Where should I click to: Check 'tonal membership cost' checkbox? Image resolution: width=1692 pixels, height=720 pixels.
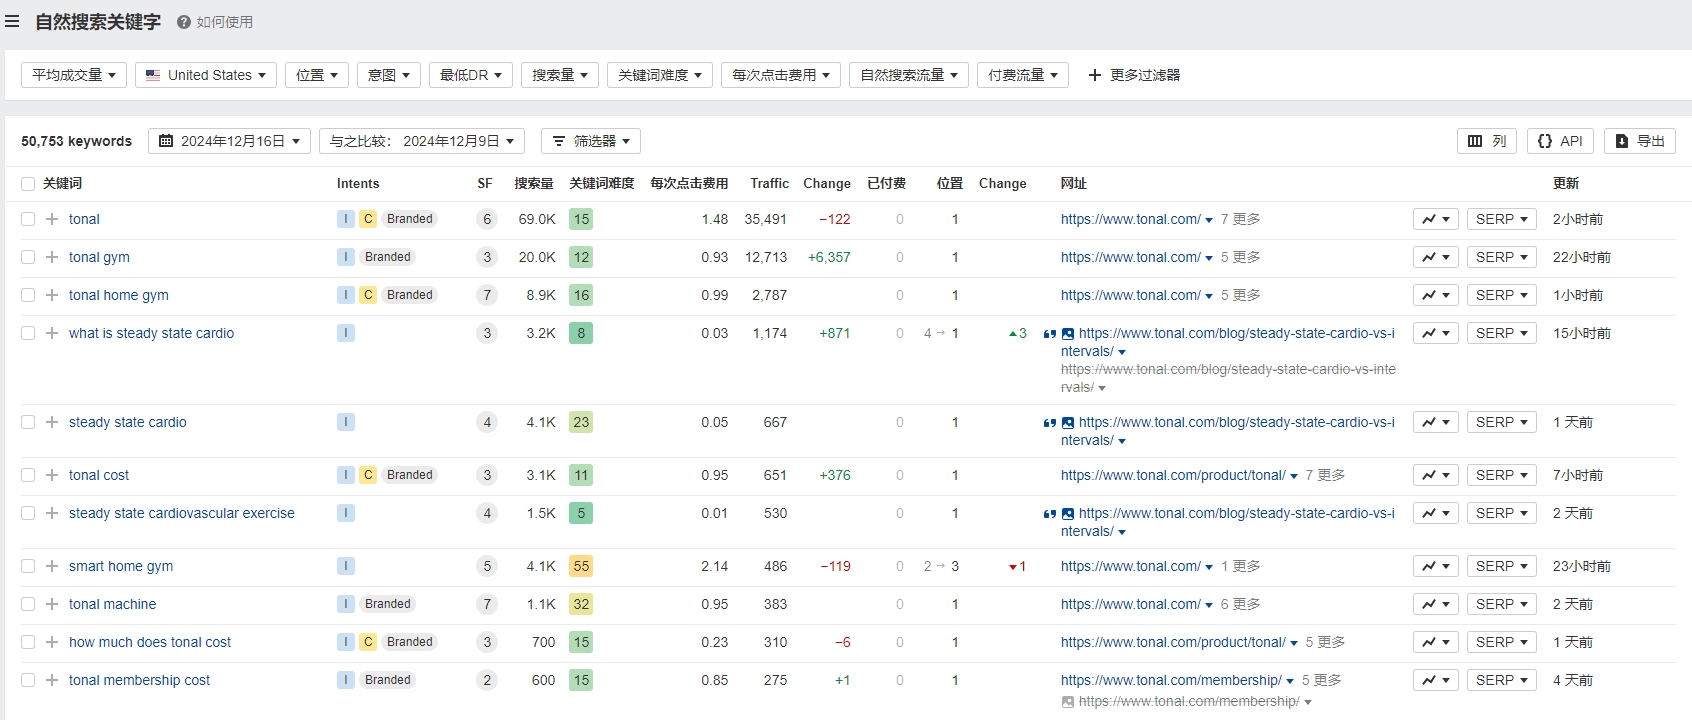(28, 680)
